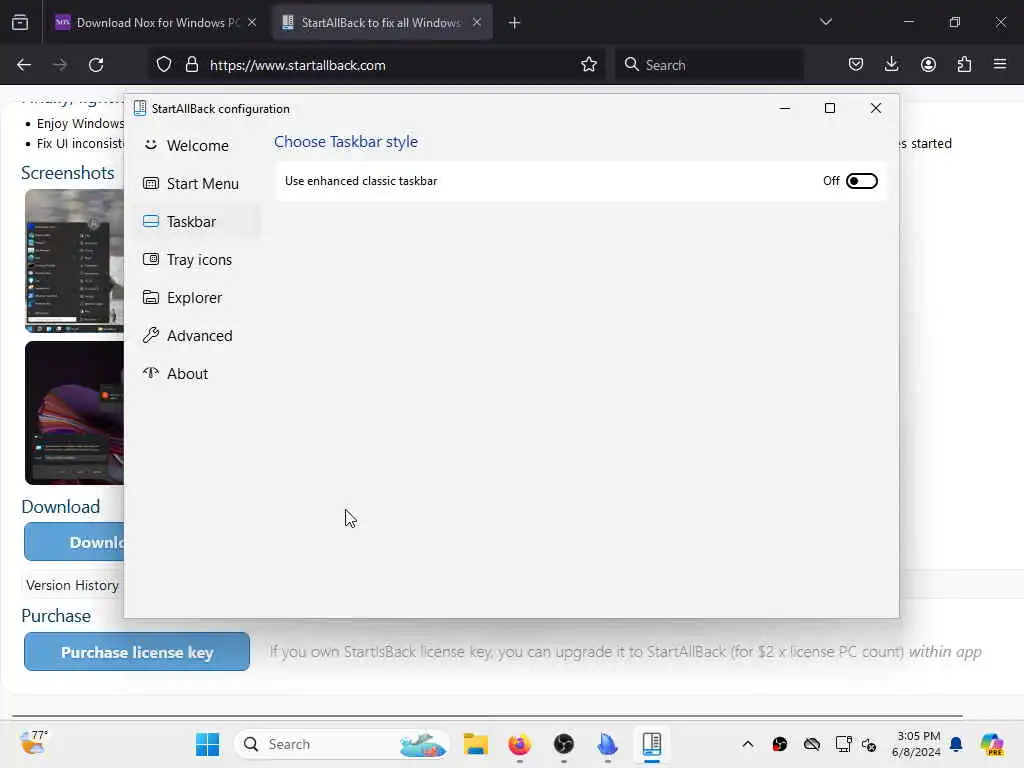Open the weather widget showing 77°

(x=33, y=744)
